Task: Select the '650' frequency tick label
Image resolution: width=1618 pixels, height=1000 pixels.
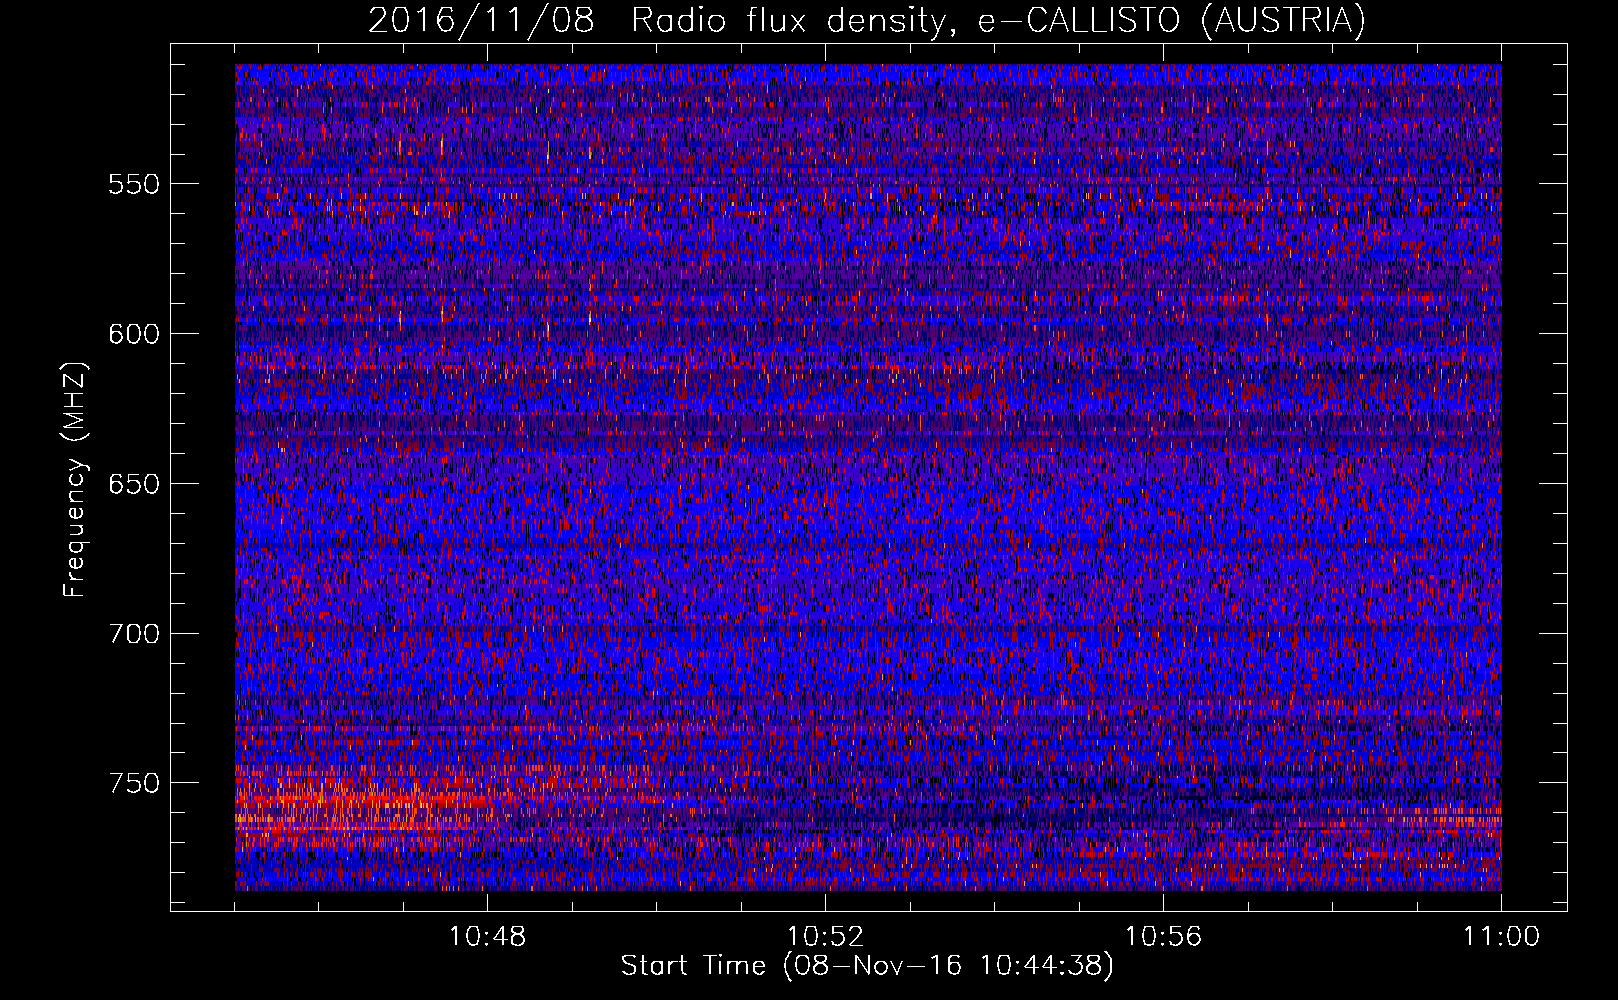Action: point(133,484)
